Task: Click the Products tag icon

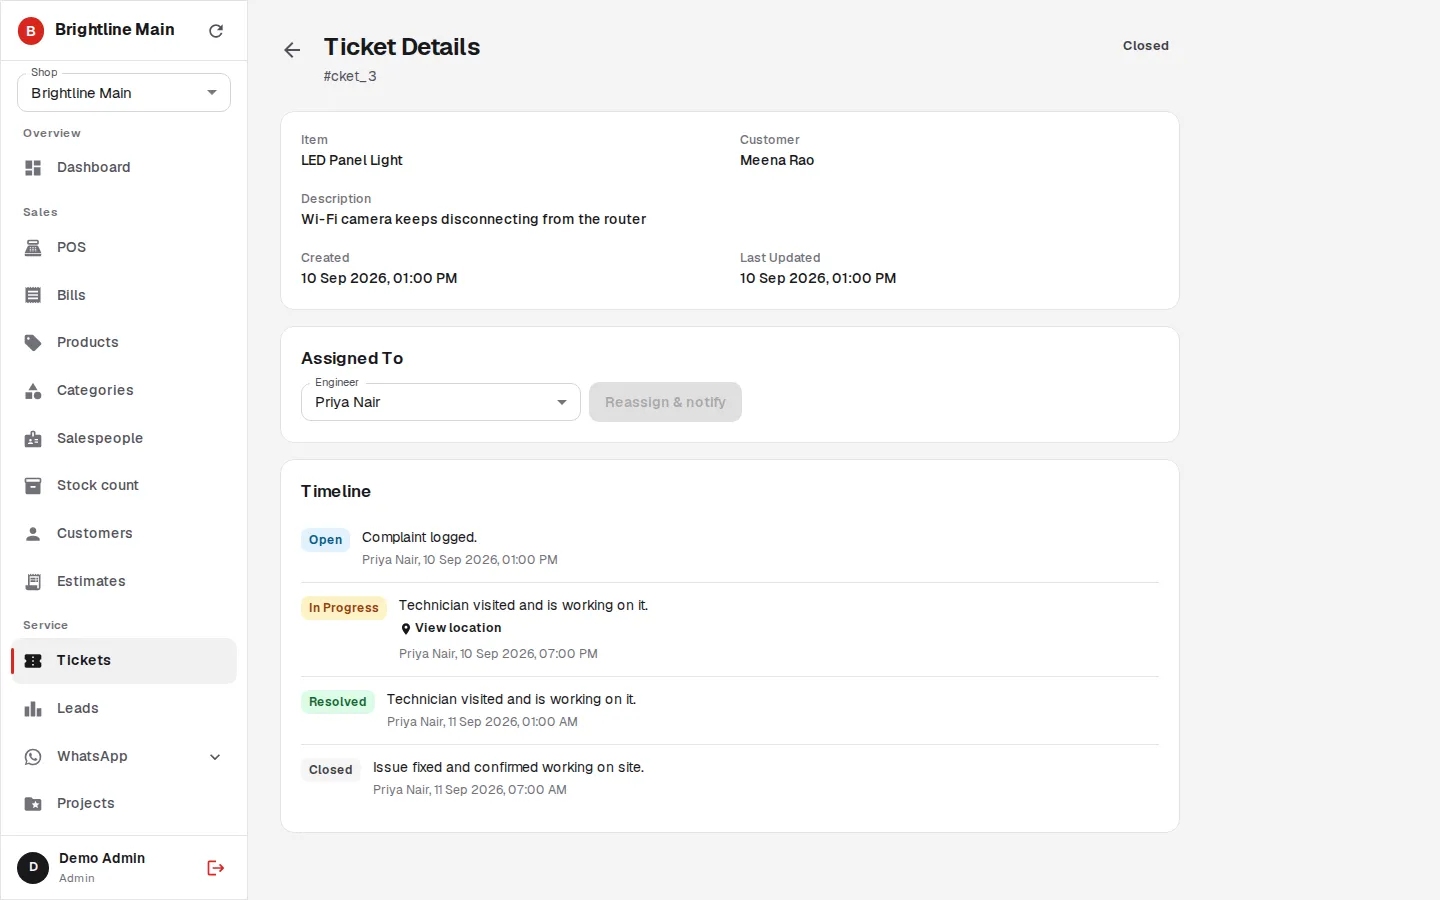Action: (x=33, y=343)
